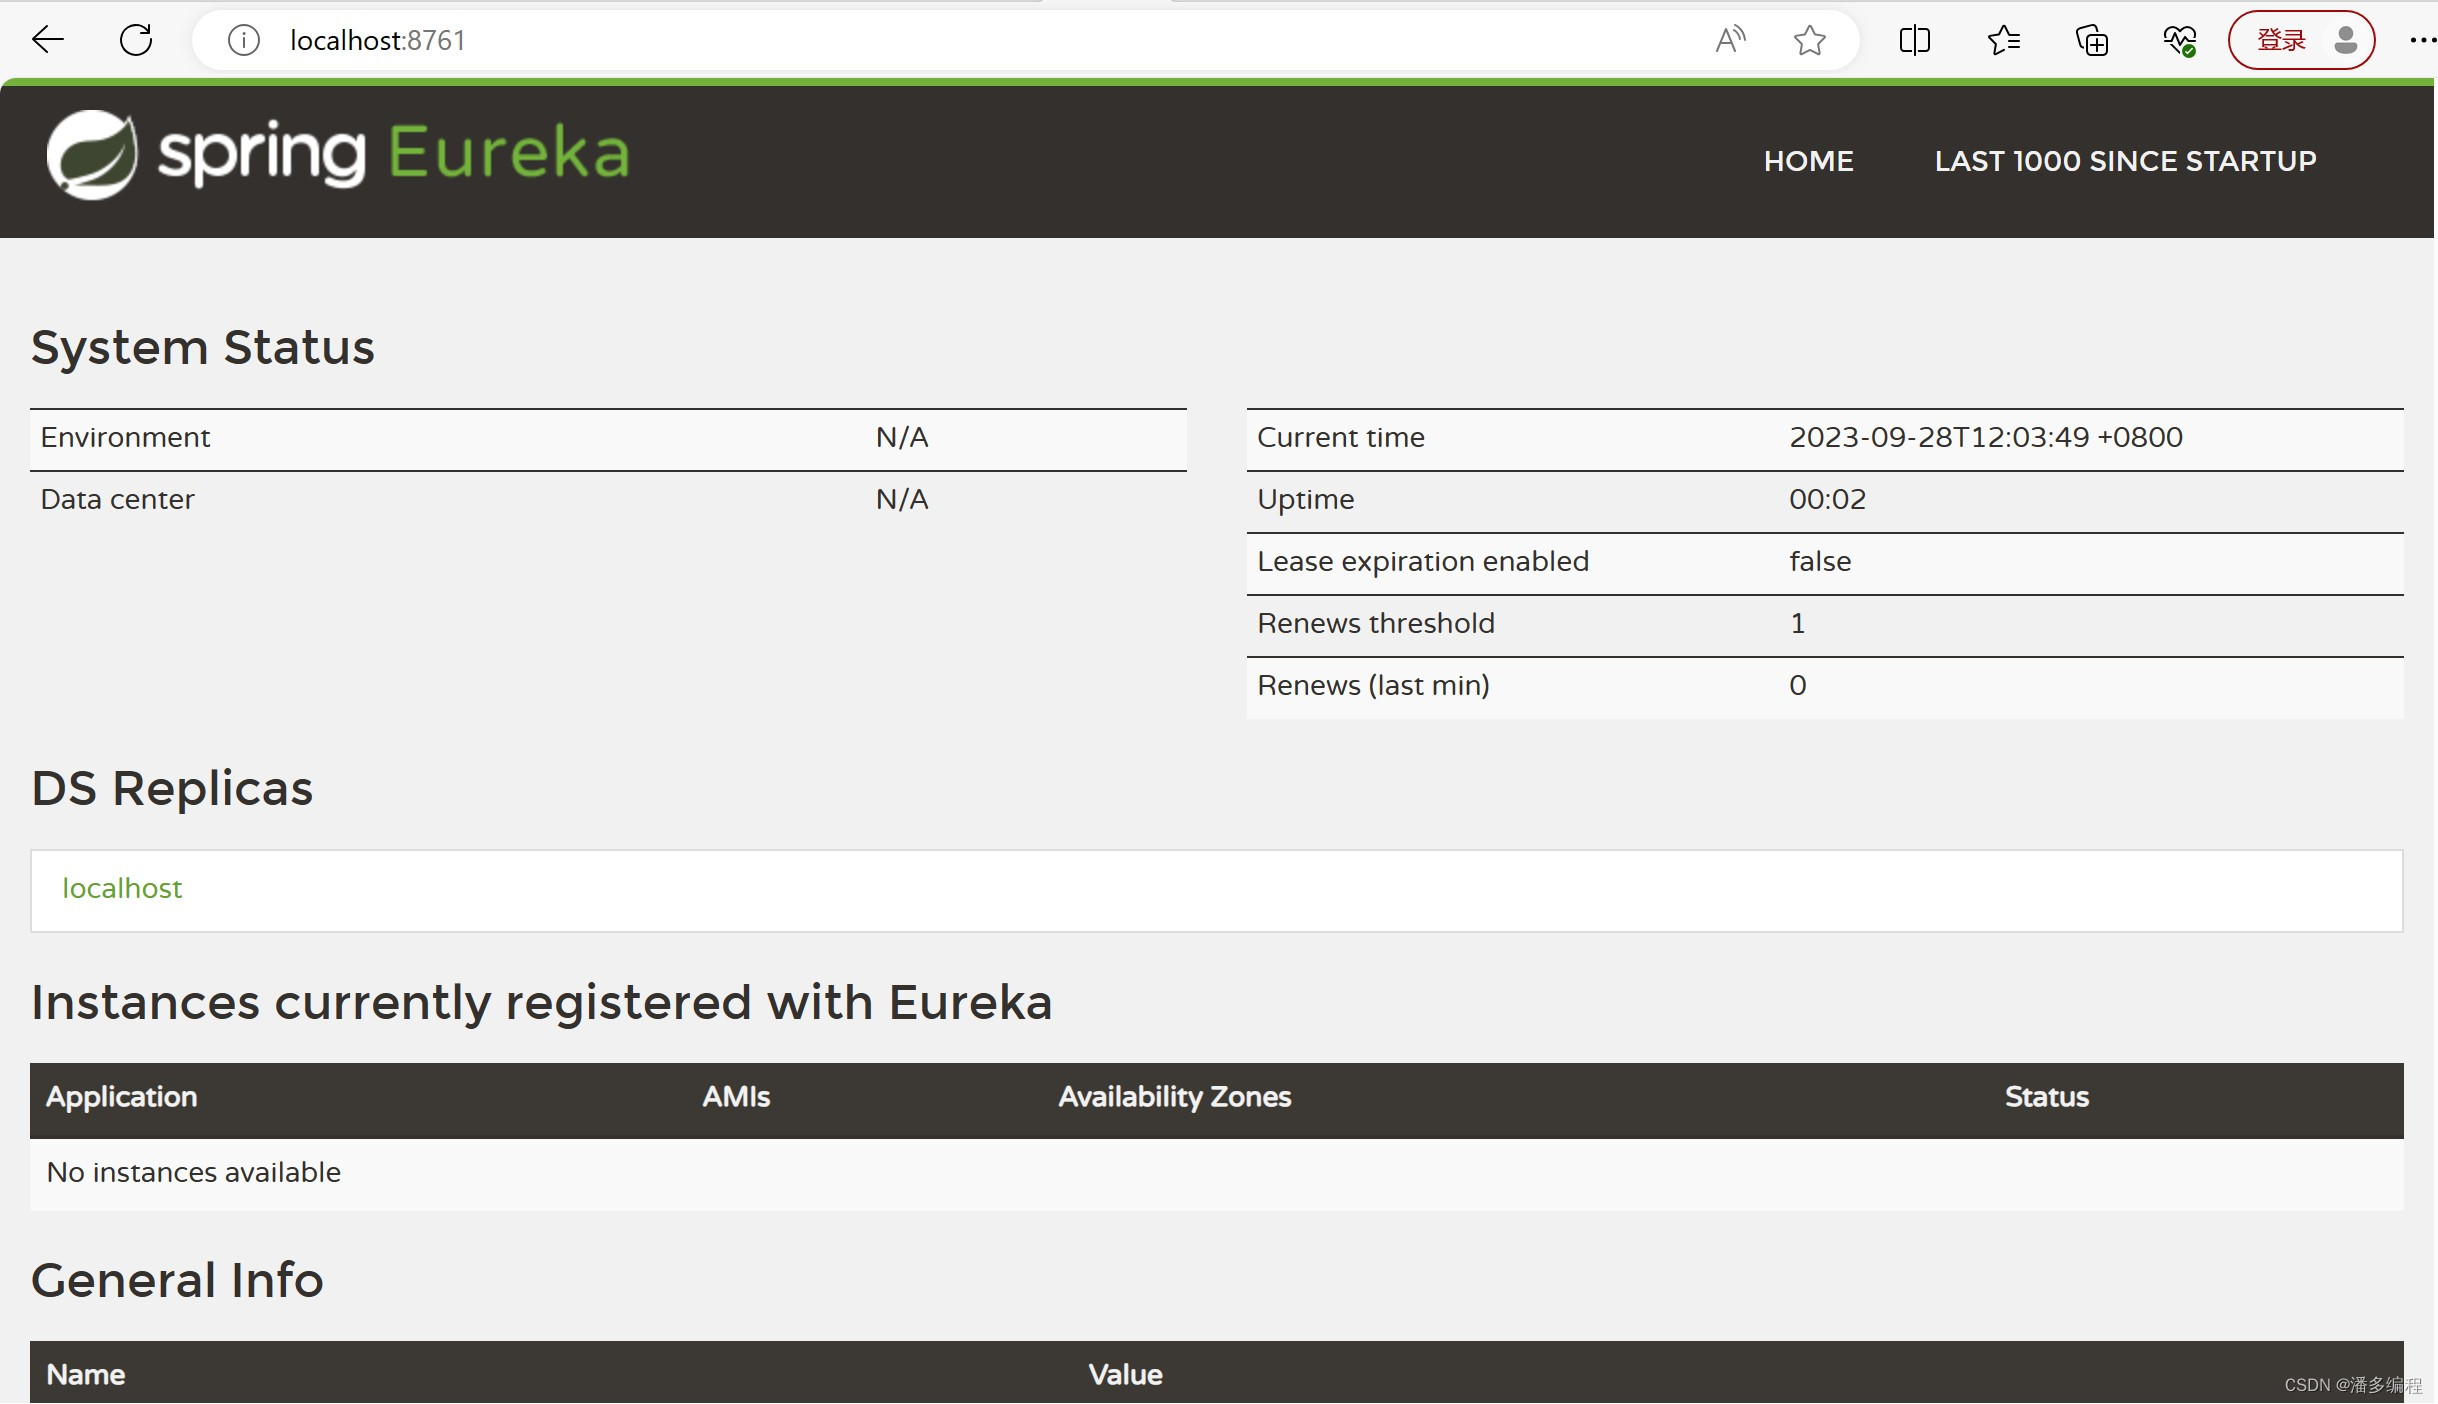2438x1404 pixels.
Task: Open the localhost replica link
Action: (x=122, y=889)
